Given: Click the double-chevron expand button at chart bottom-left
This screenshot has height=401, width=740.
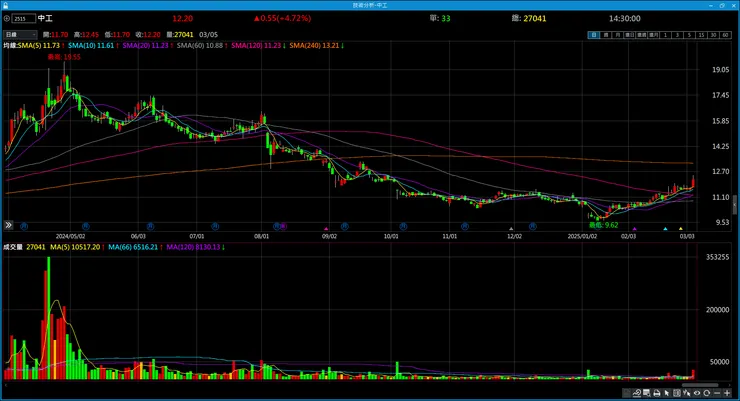Looking at the screenshot, I should click(8, 225).
